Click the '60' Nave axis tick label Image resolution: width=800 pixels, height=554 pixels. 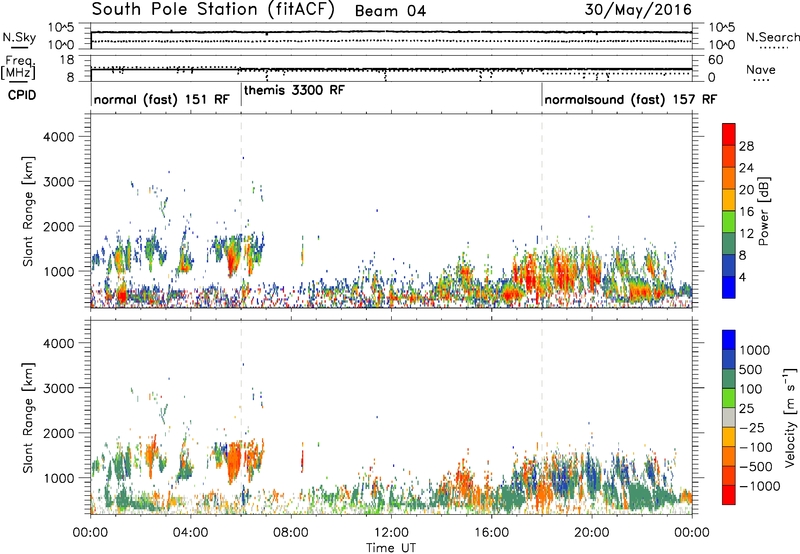(x=716, y=60)
